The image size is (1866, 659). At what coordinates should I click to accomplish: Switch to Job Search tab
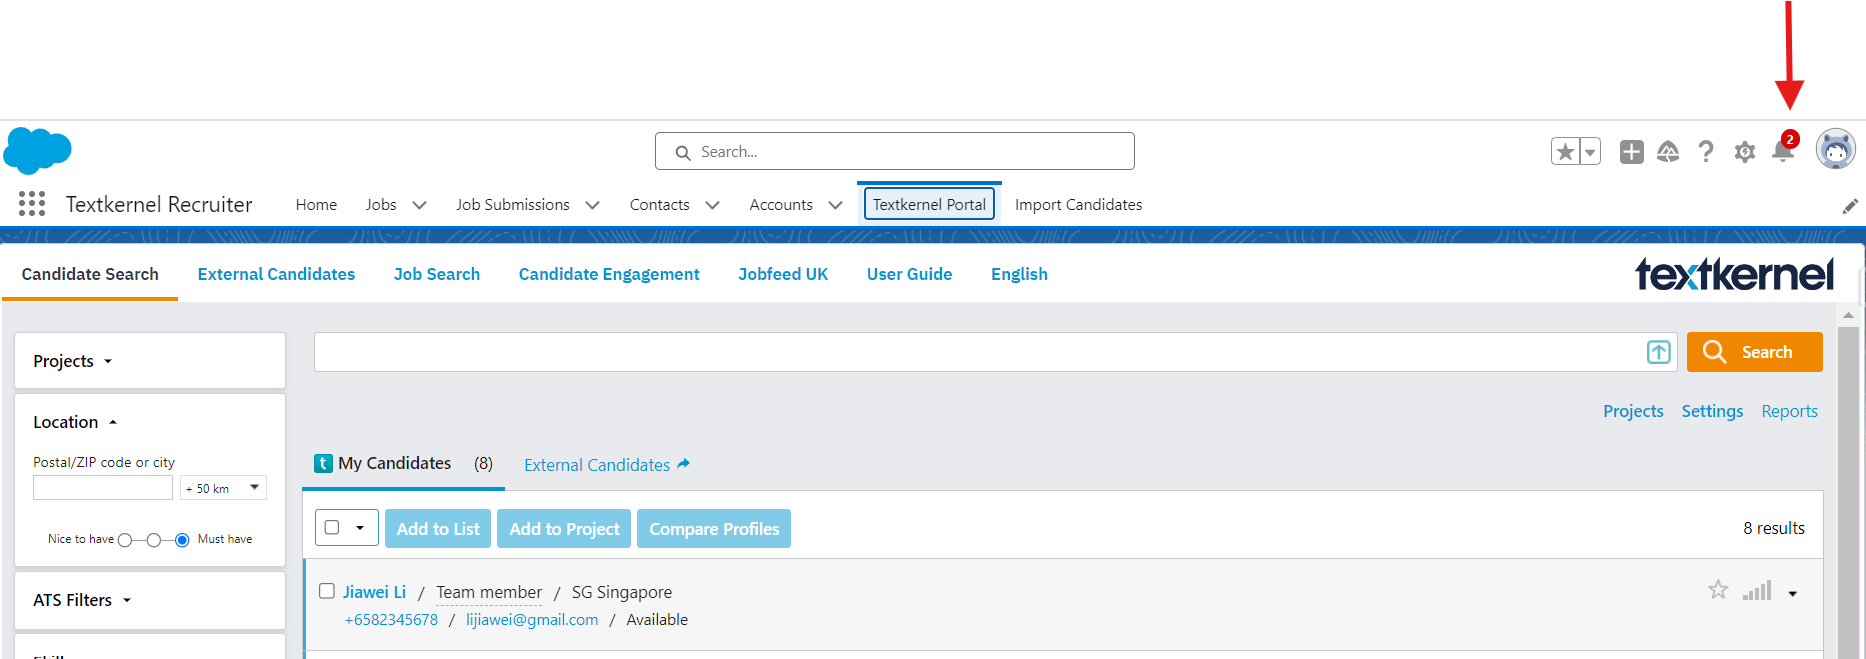[436, 274]
